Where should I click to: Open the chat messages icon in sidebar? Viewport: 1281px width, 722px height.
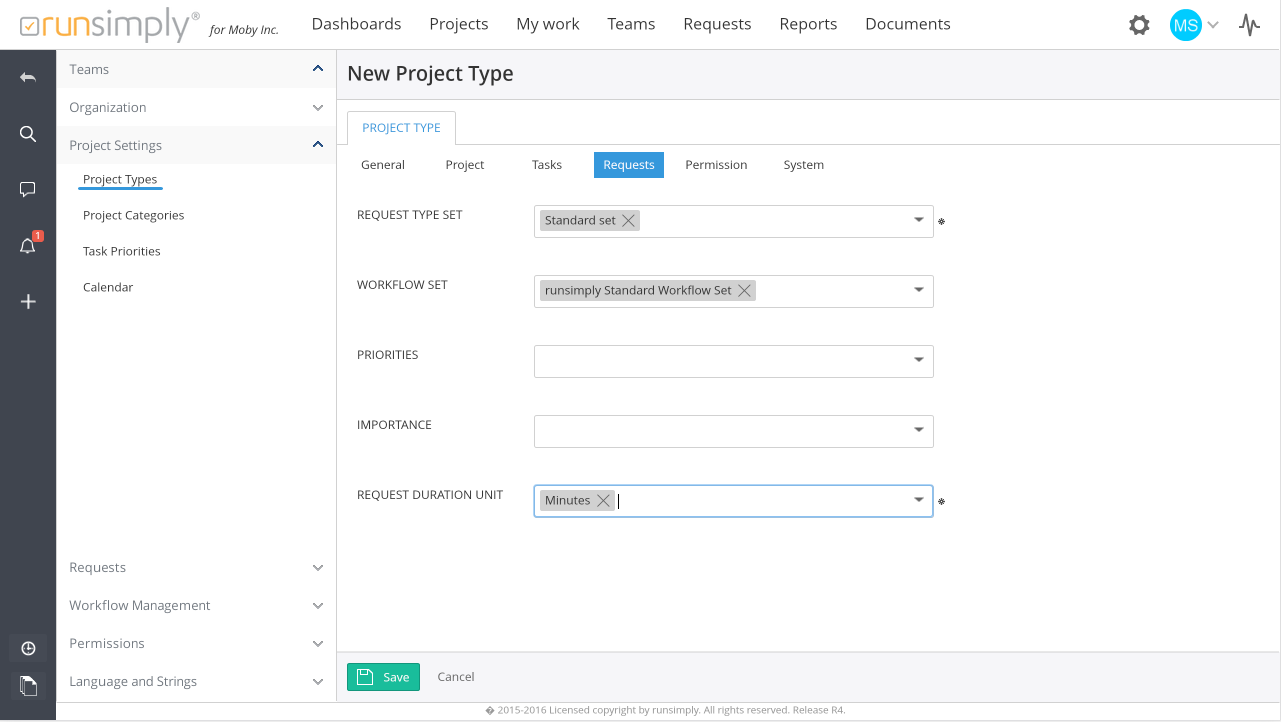(28, 189)
